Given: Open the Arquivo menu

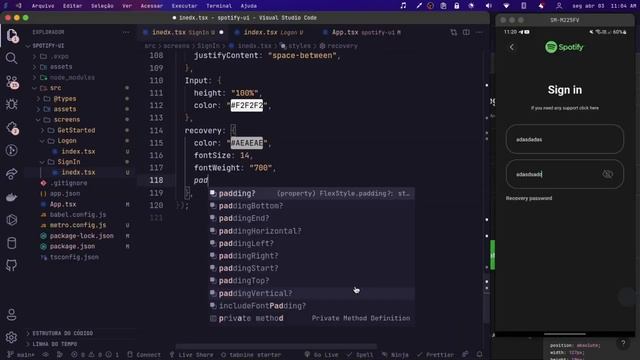Looking at the screenshot, I should 43,6.
